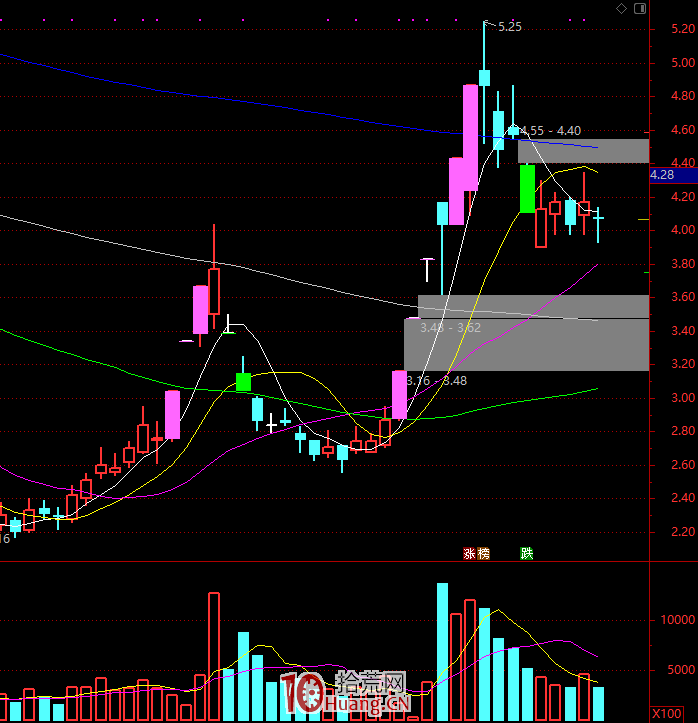
Task: Select the large green bearish candle near 4.28
Action: 527,189
